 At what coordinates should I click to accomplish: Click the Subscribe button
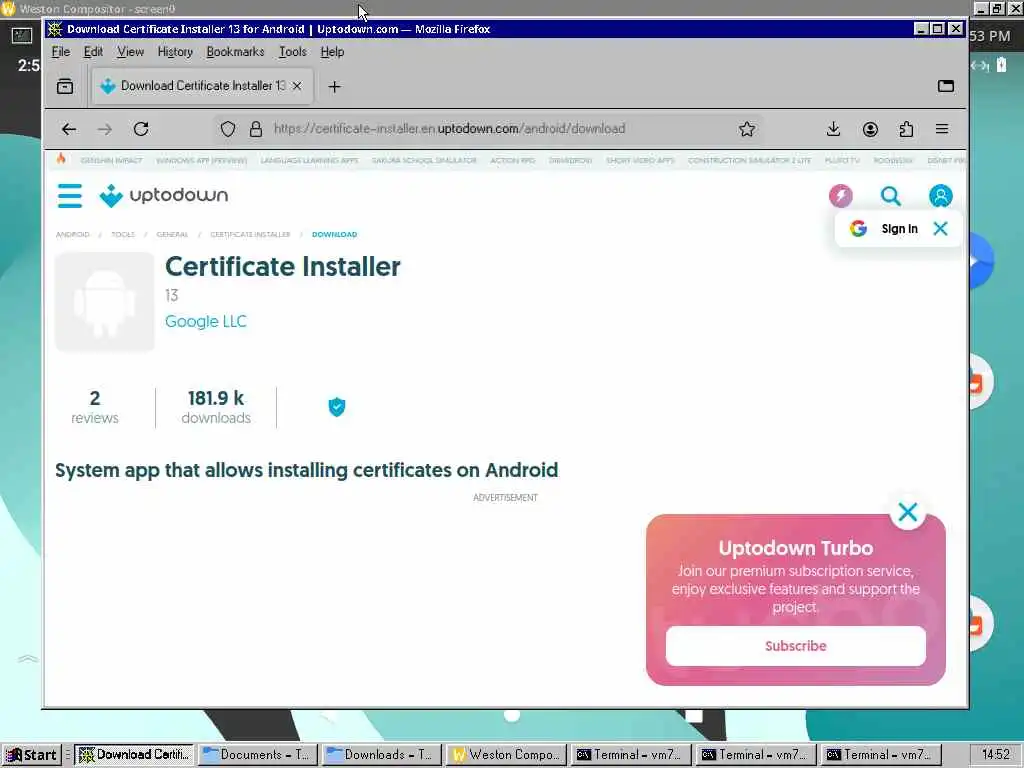pyautogui.click(x=795, y=646)
